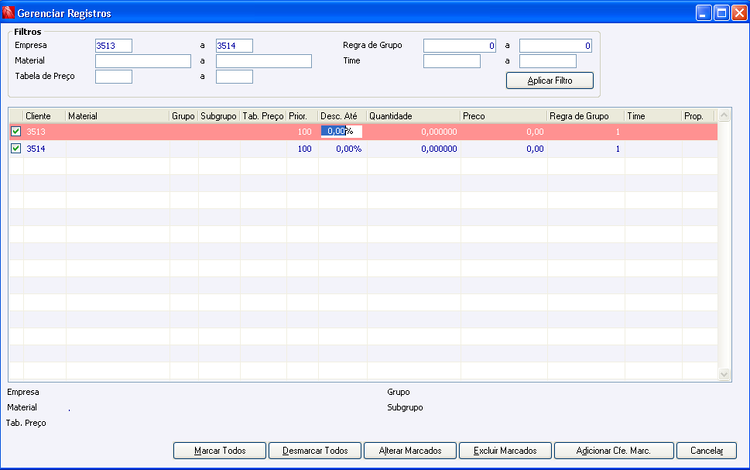The height and width of the screenshot is (470, 750).
Task: Click the Material filter start field
Action: click(143, 61)
